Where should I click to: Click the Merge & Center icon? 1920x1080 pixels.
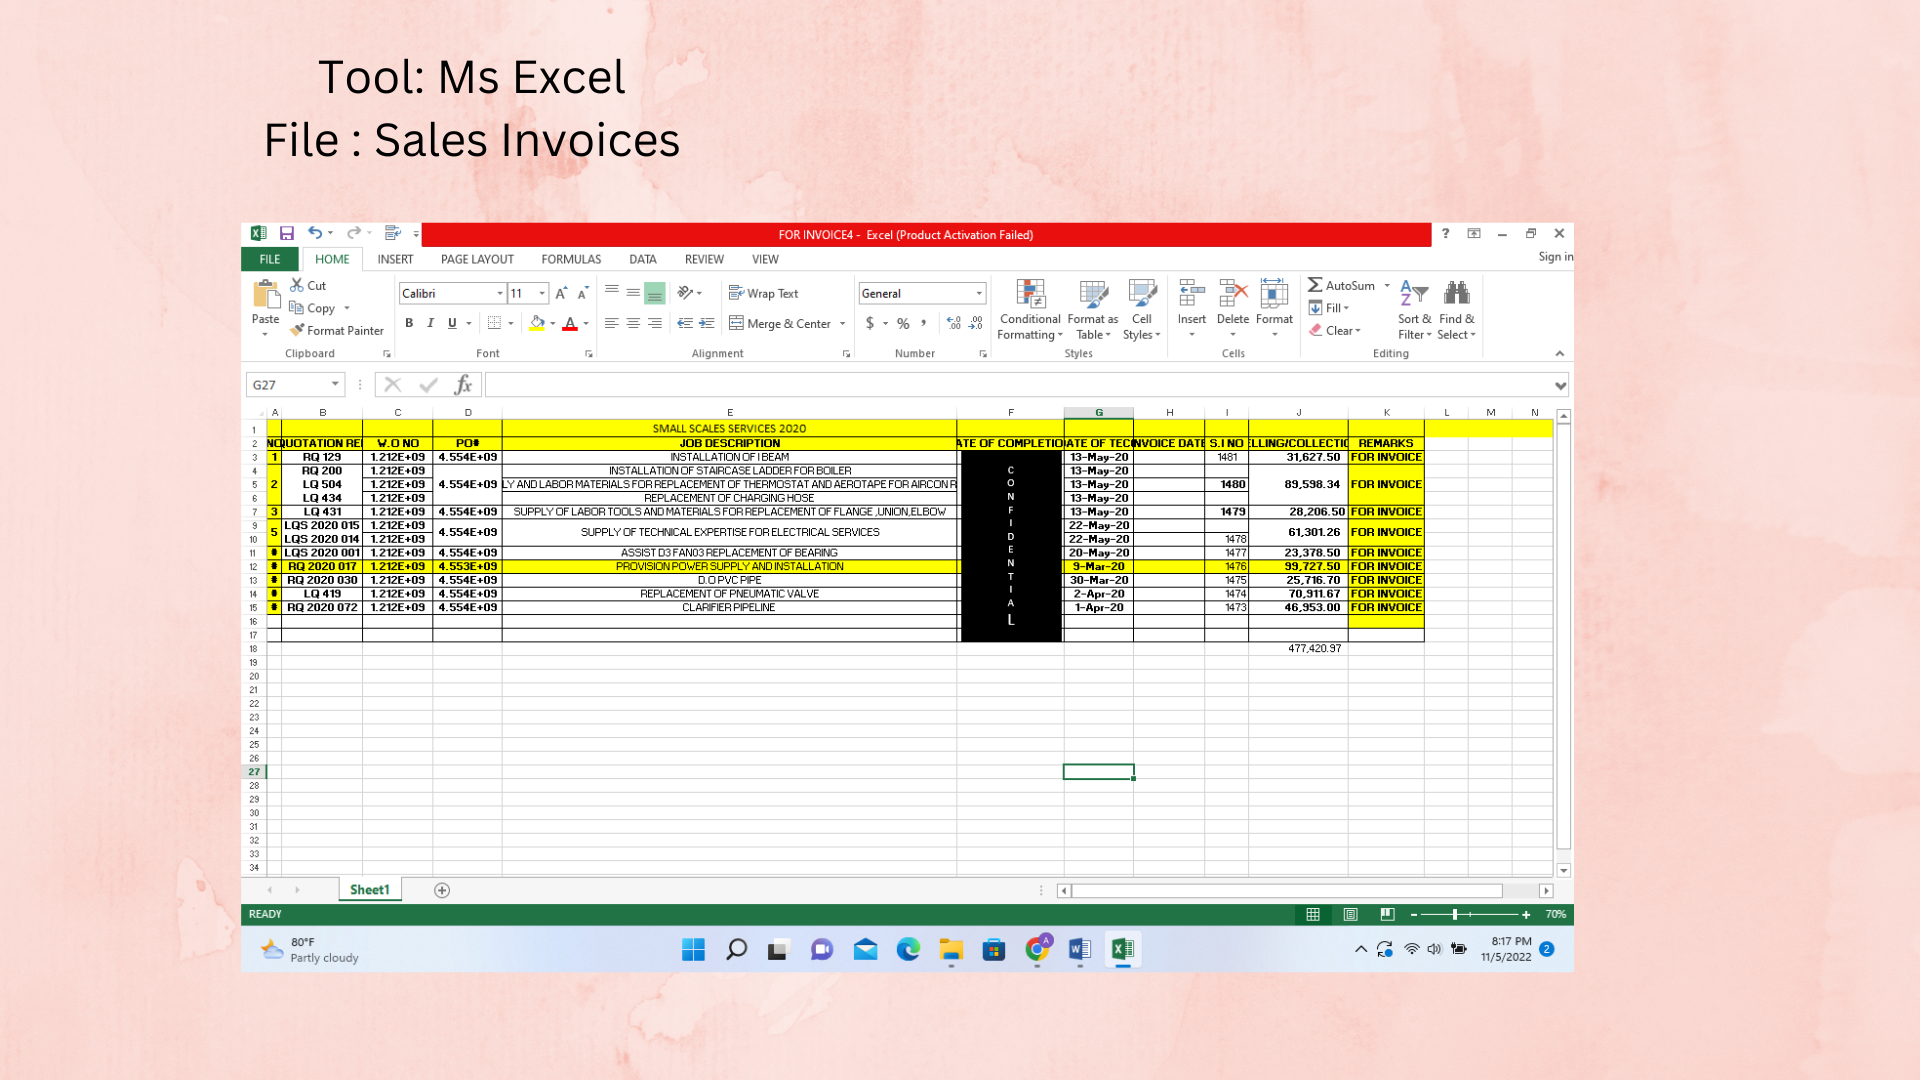tap(737, 323)
